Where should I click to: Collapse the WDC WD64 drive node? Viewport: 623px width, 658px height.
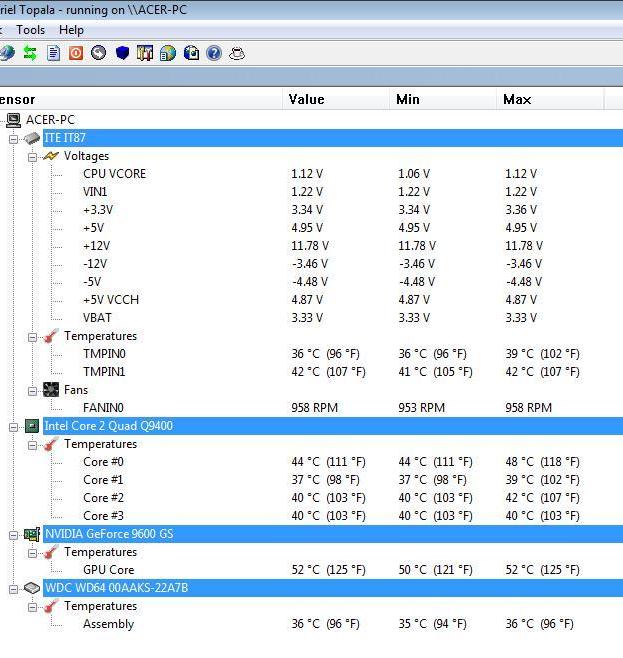(x=13, y=589)
